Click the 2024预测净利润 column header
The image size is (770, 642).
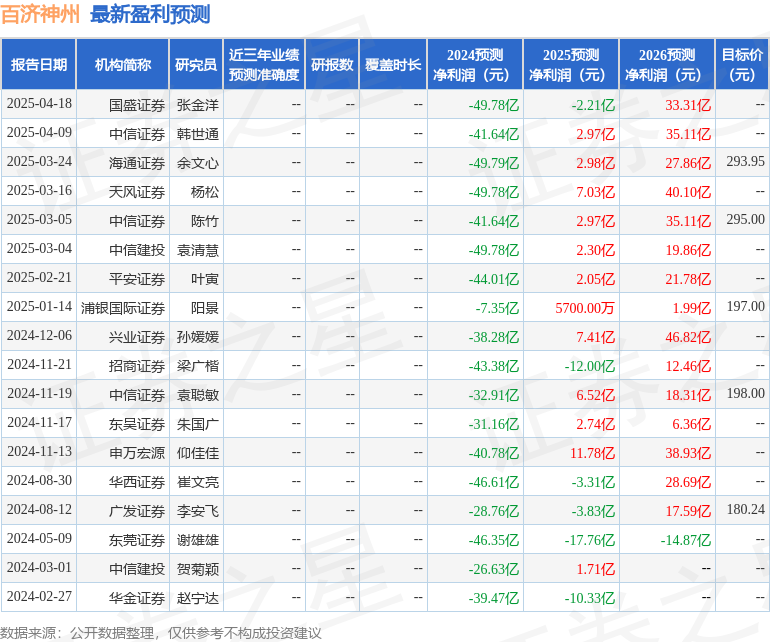tap(475, 64)
